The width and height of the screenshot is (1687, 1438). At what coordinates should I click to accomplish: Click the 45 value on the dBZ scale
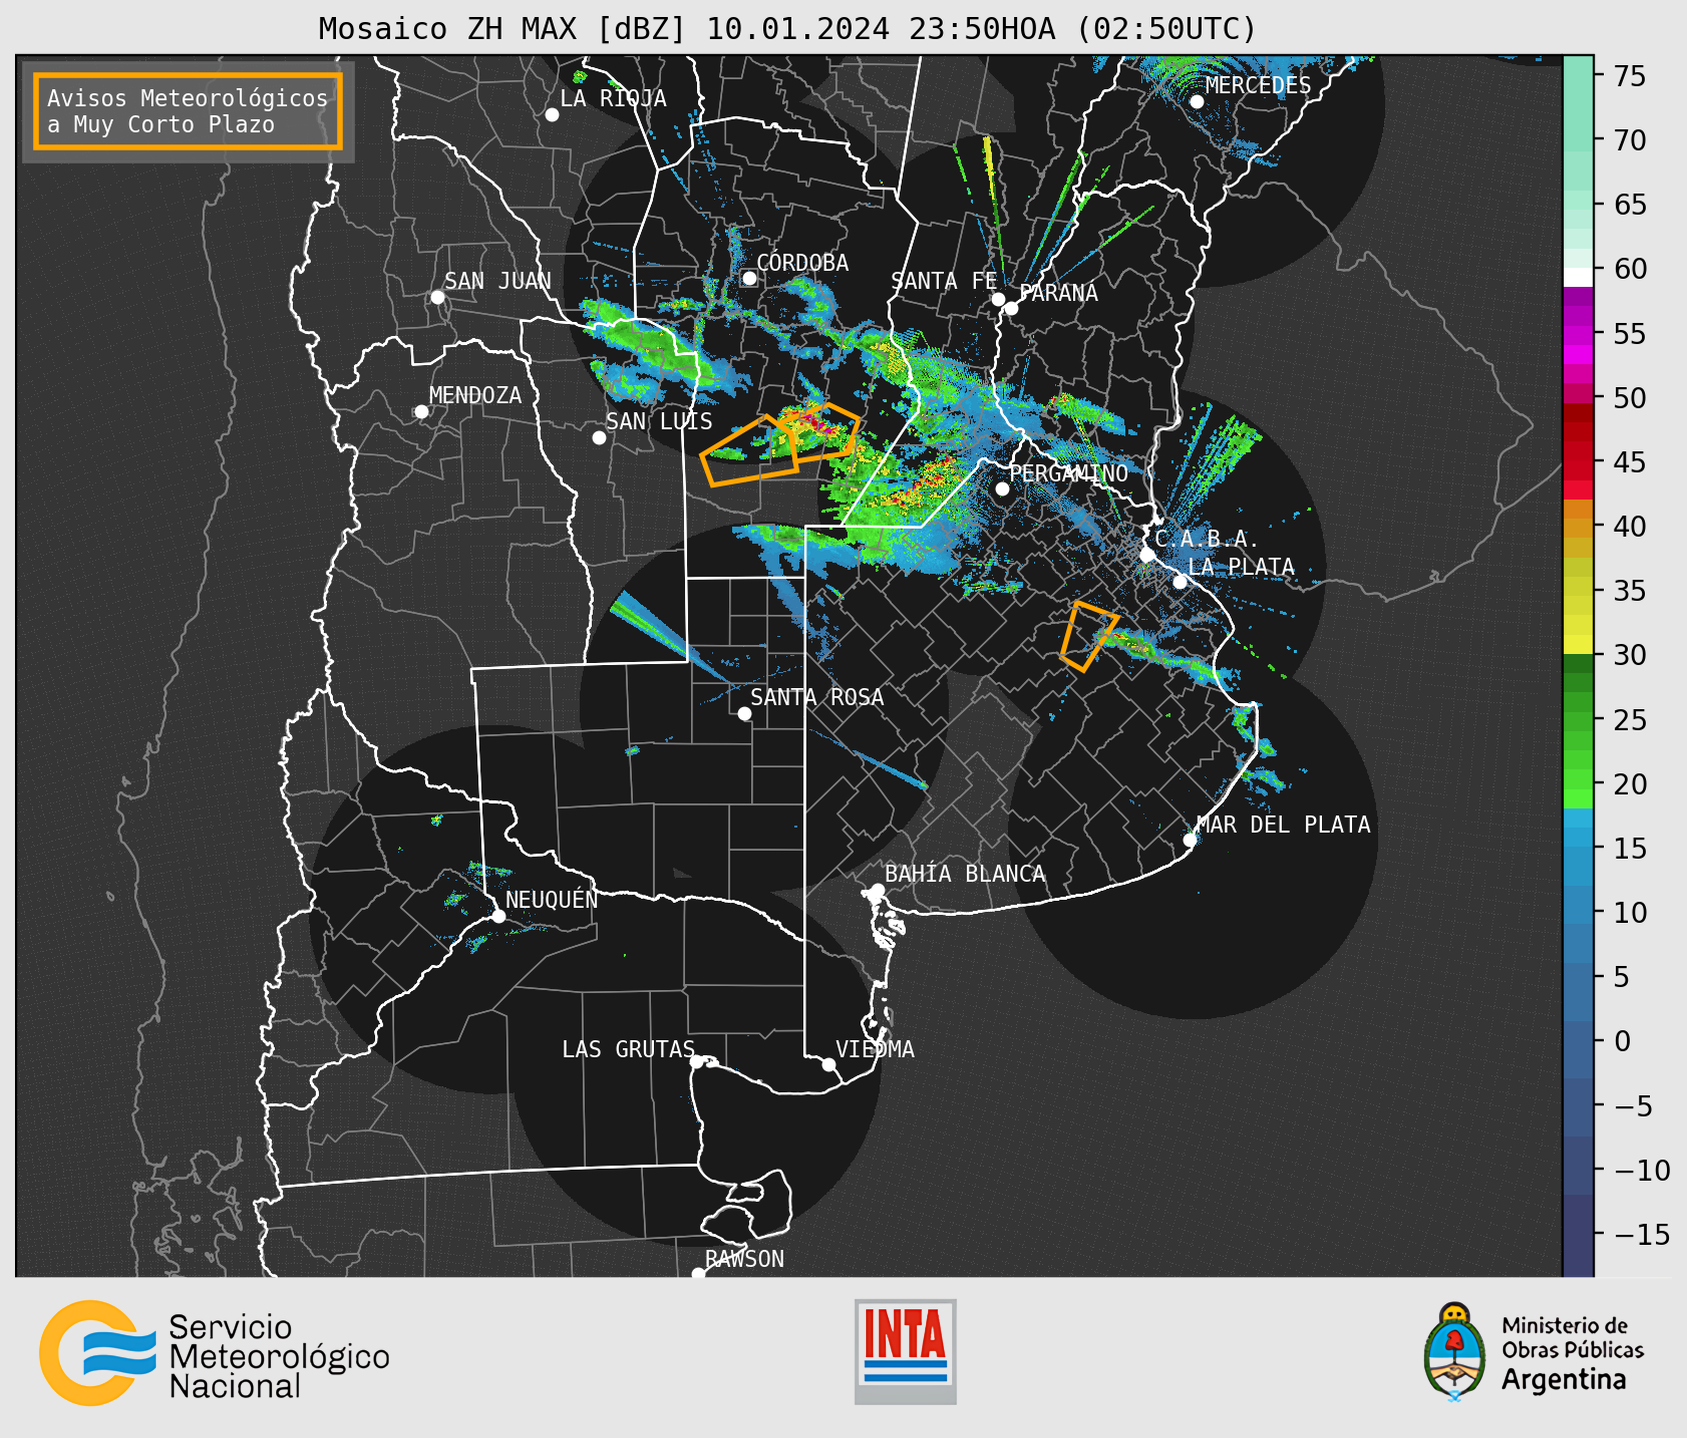[x=1628, y=462]
